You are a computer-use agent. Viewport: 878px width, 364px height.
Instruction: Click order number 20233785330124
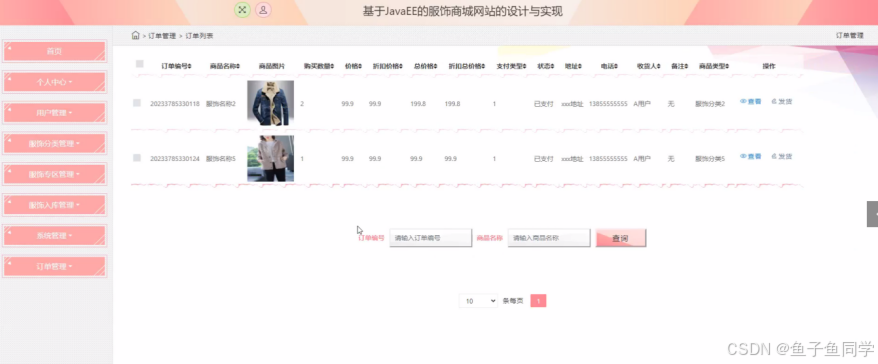(175, 158)
